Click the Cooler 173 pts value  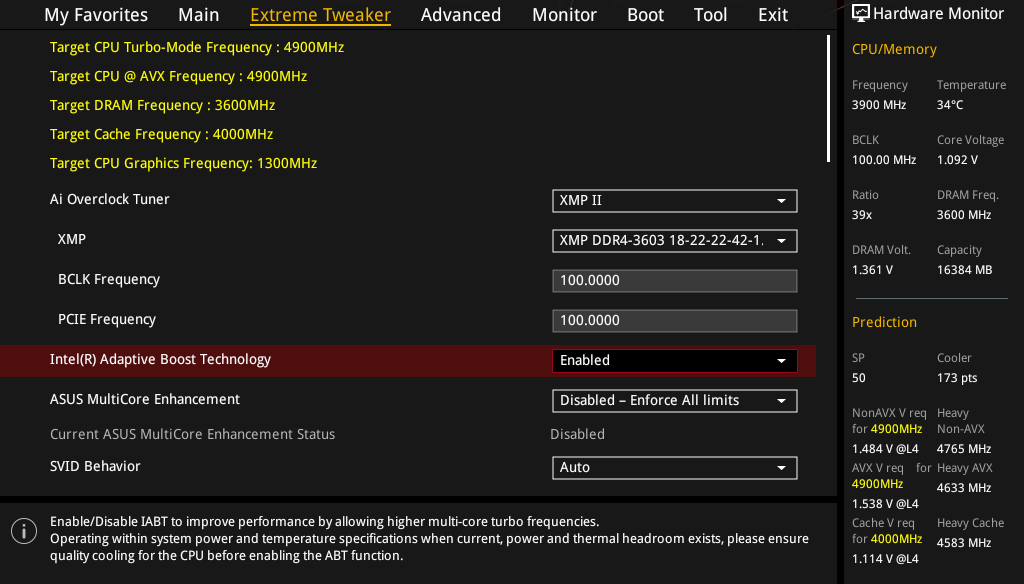pos(957,378)
